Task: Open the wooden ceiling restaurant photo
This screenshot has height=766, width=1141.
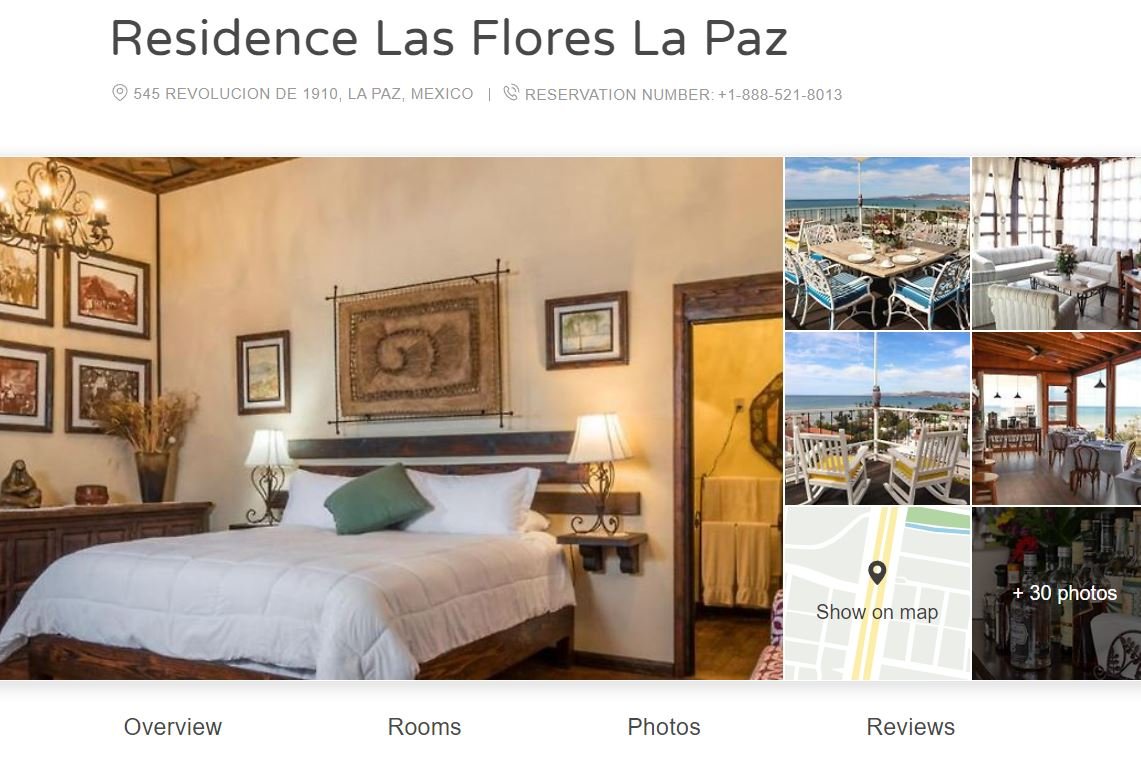Action: (1057, 419)
